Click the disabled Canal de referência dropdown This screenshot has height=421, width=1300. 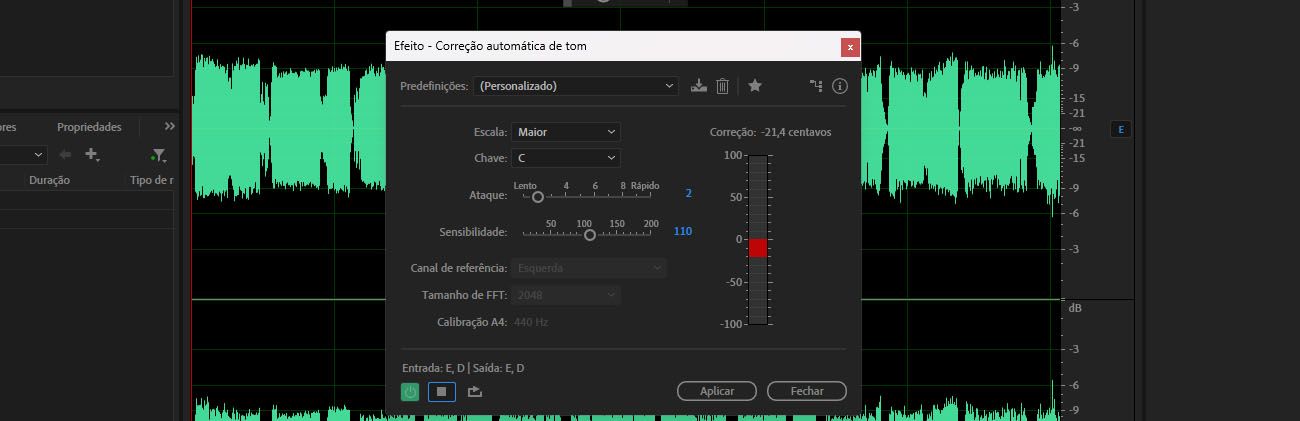pos(589,268)
